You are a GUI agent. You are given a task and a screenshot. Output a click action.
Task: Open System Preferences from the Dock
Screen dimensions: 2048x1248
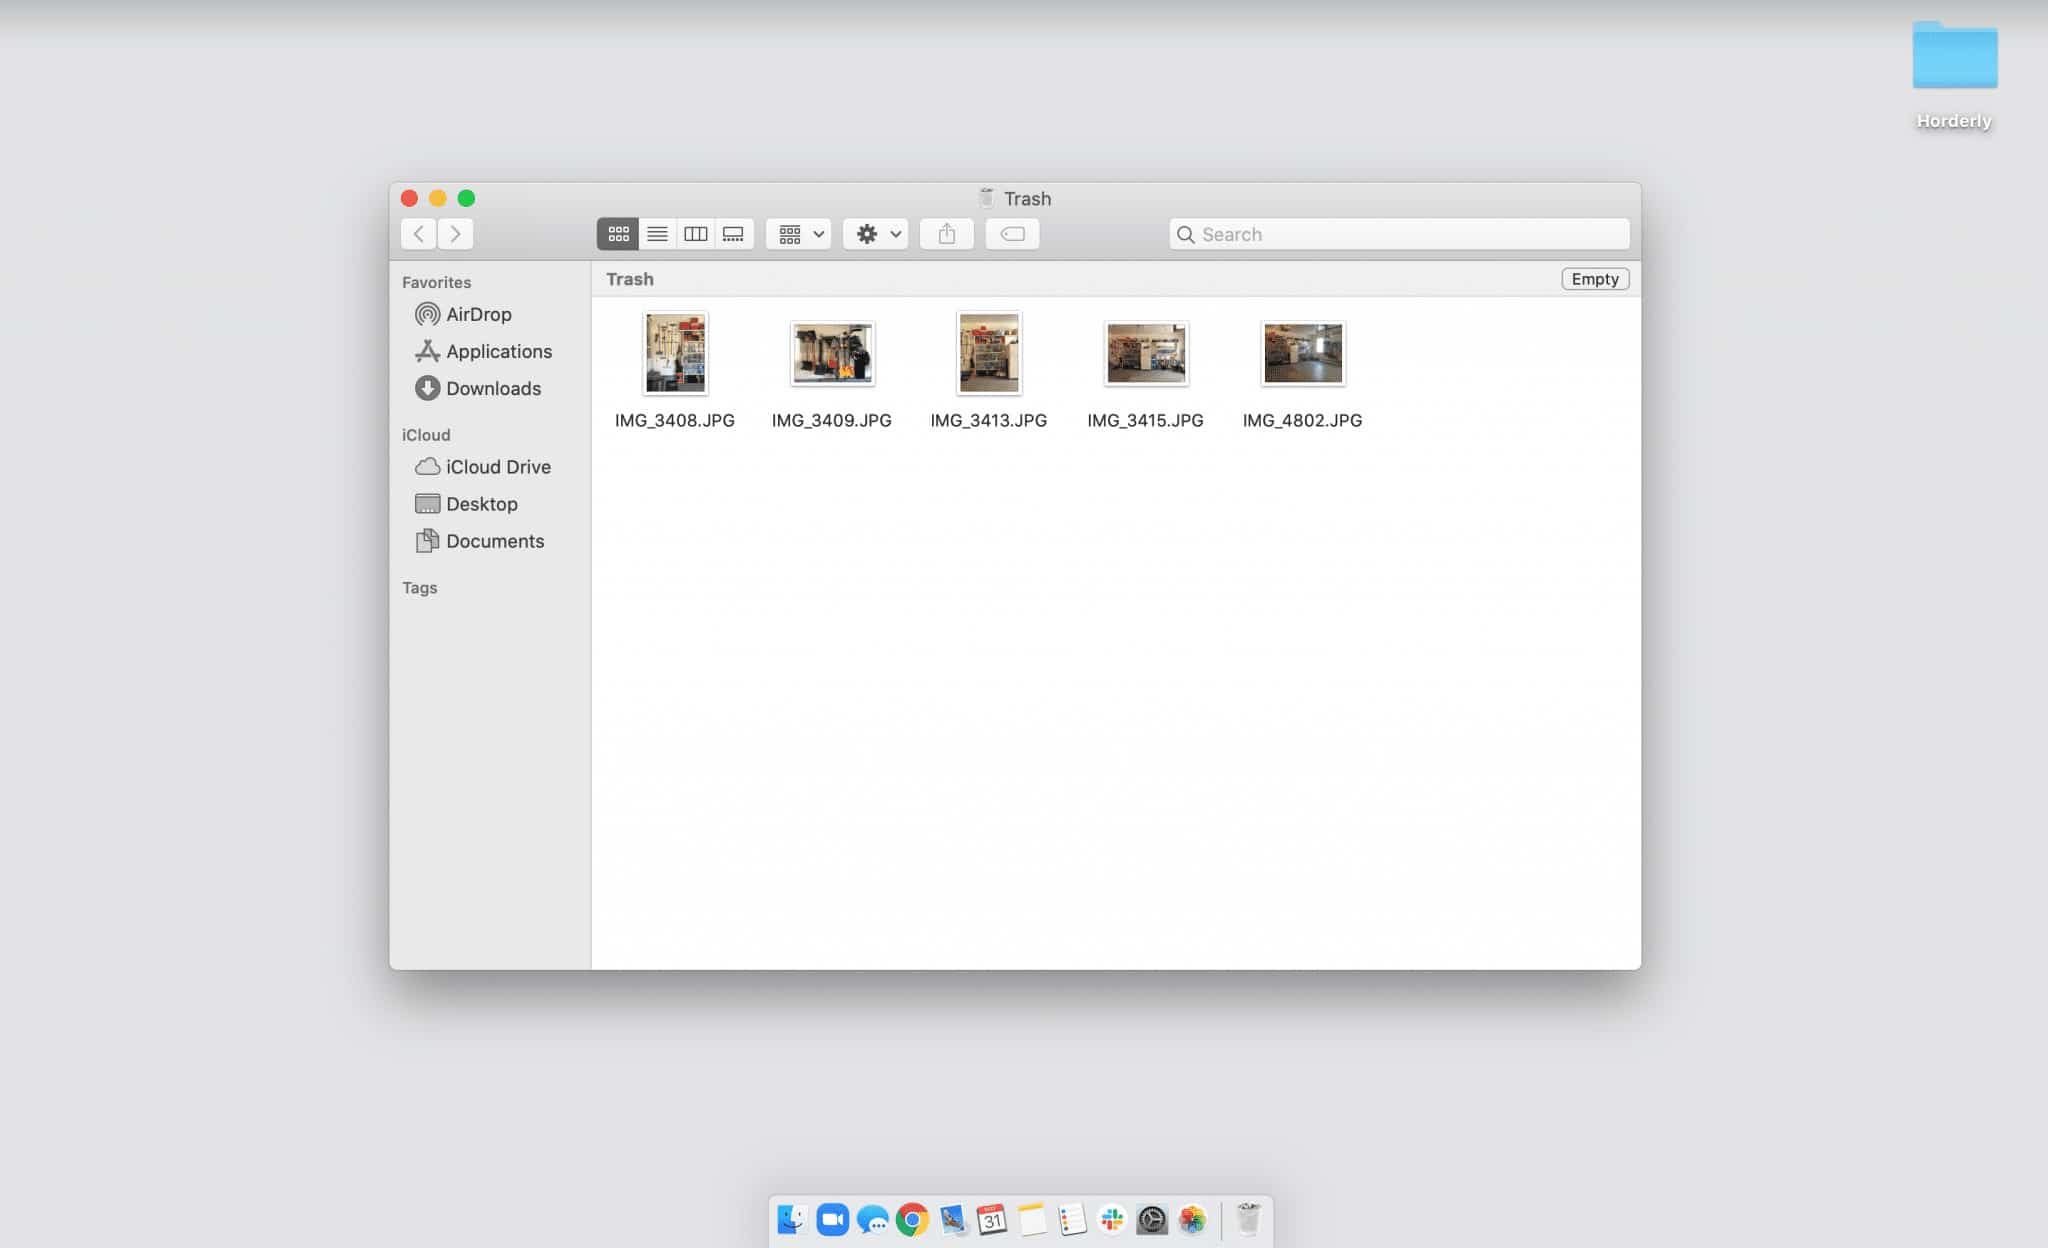tap(1152, 1219)
